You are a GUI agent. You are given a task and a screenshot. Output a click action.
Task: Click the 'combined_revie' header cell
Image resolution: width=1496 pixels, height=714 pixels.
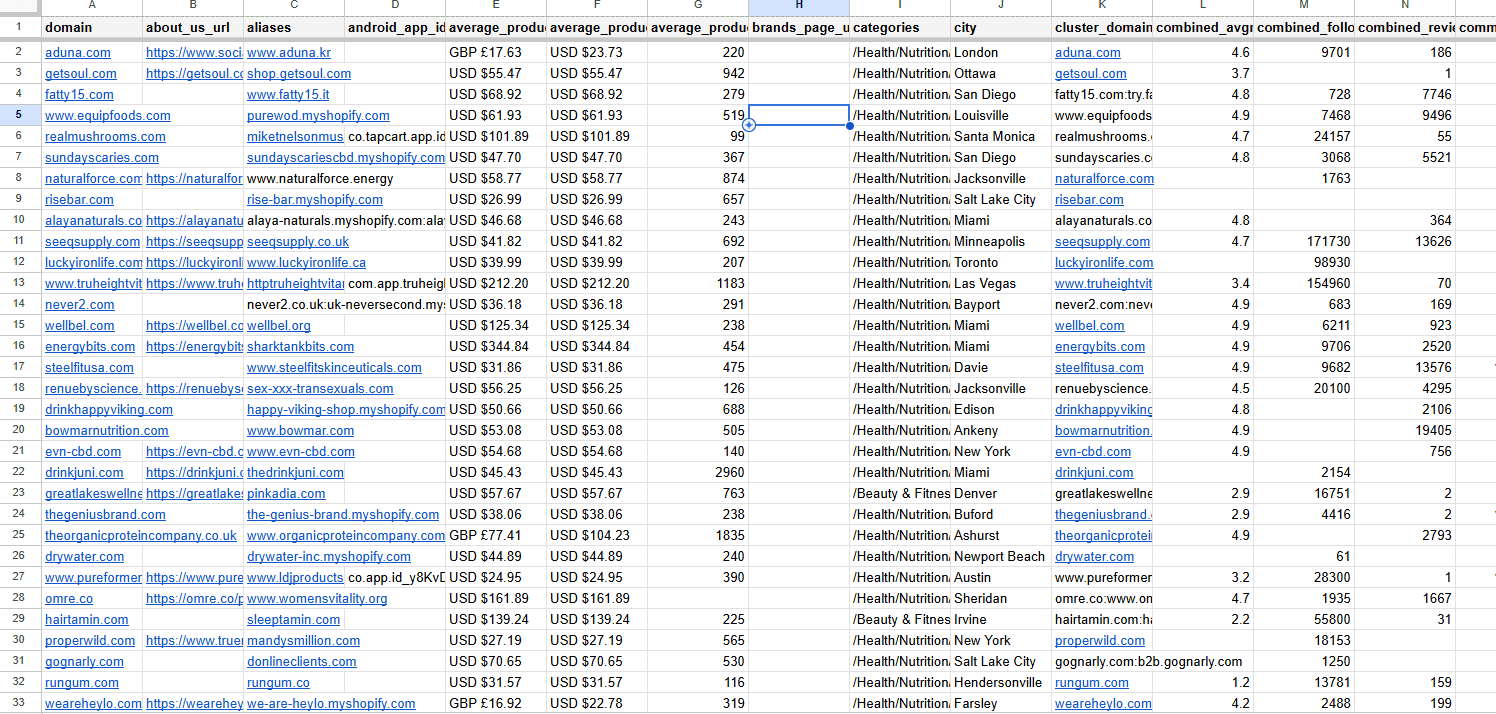click(1405, 28)
